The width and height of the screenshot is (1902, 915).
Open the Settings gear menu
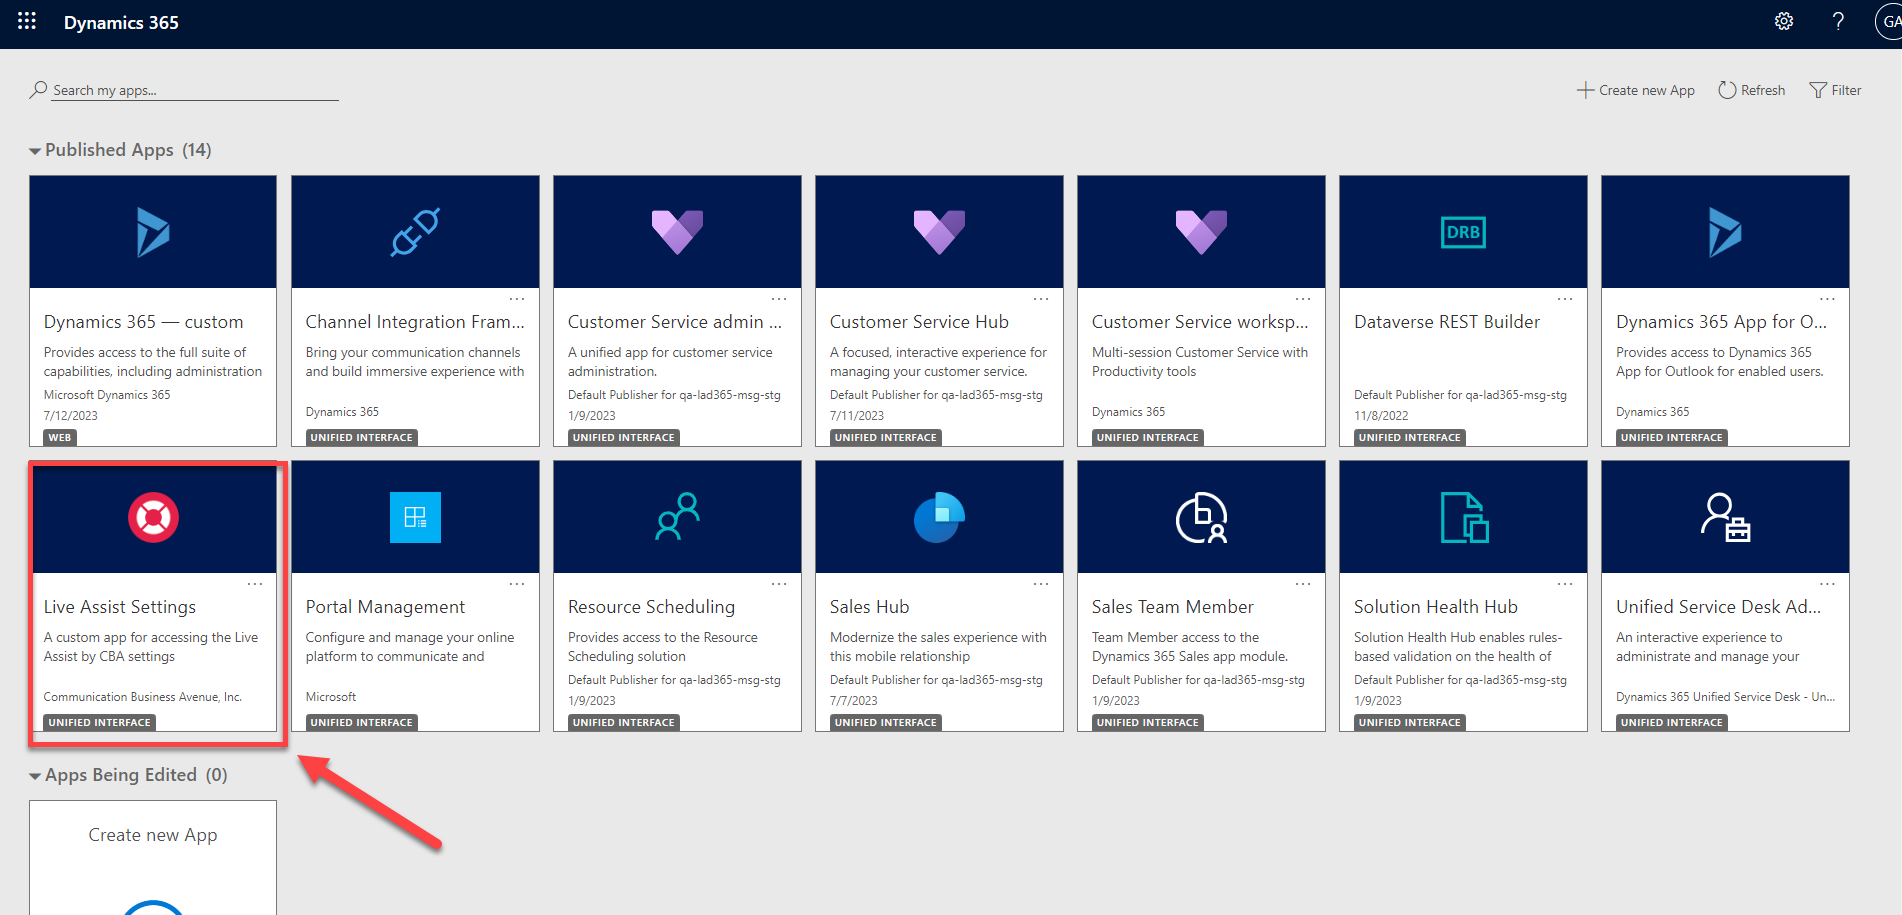pyautogui.click(x=1784, y=21)
